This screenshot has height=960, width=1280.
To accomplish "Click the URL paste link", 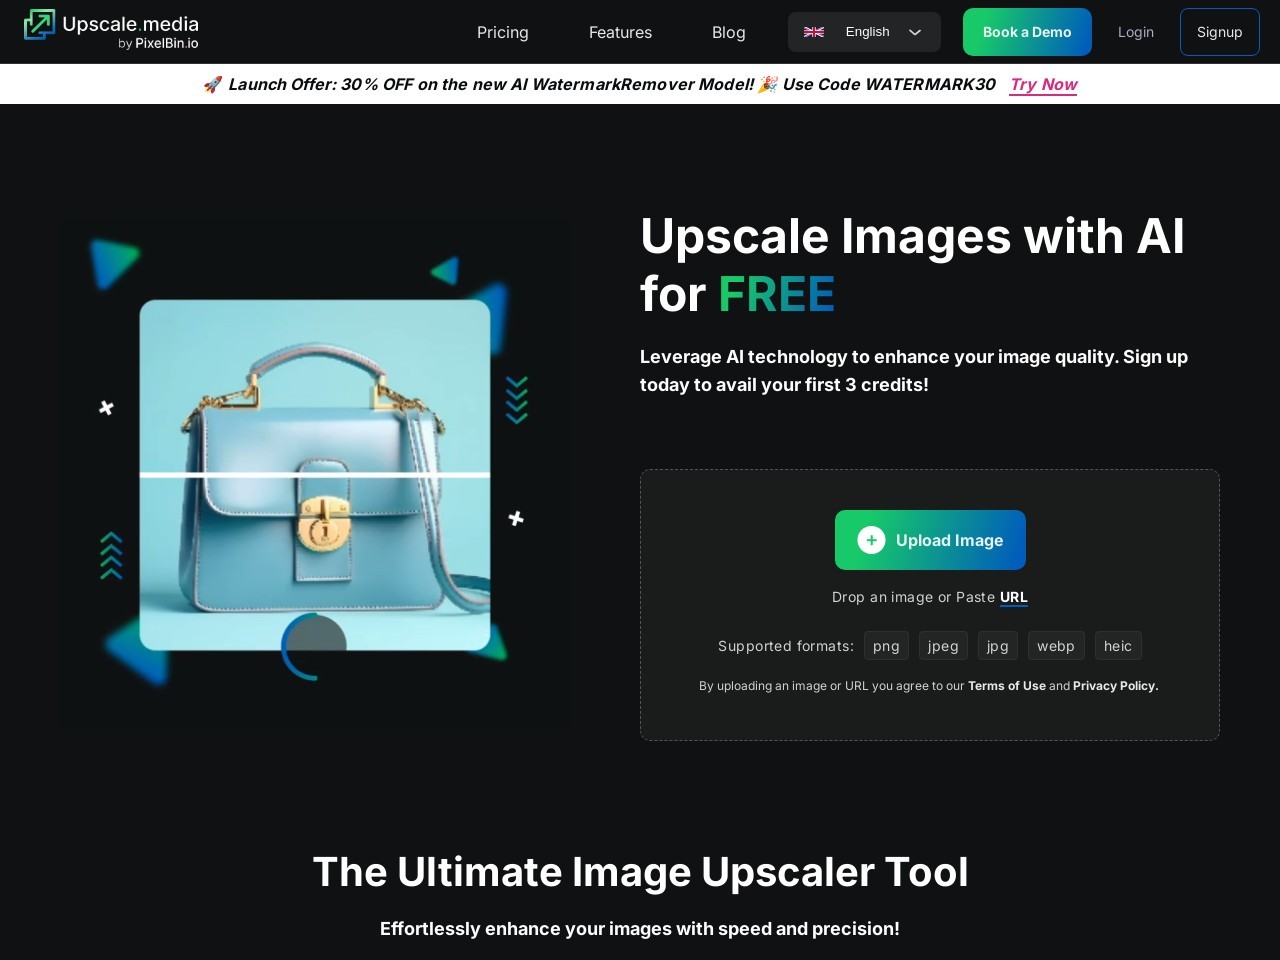I will click(1014, 597).
